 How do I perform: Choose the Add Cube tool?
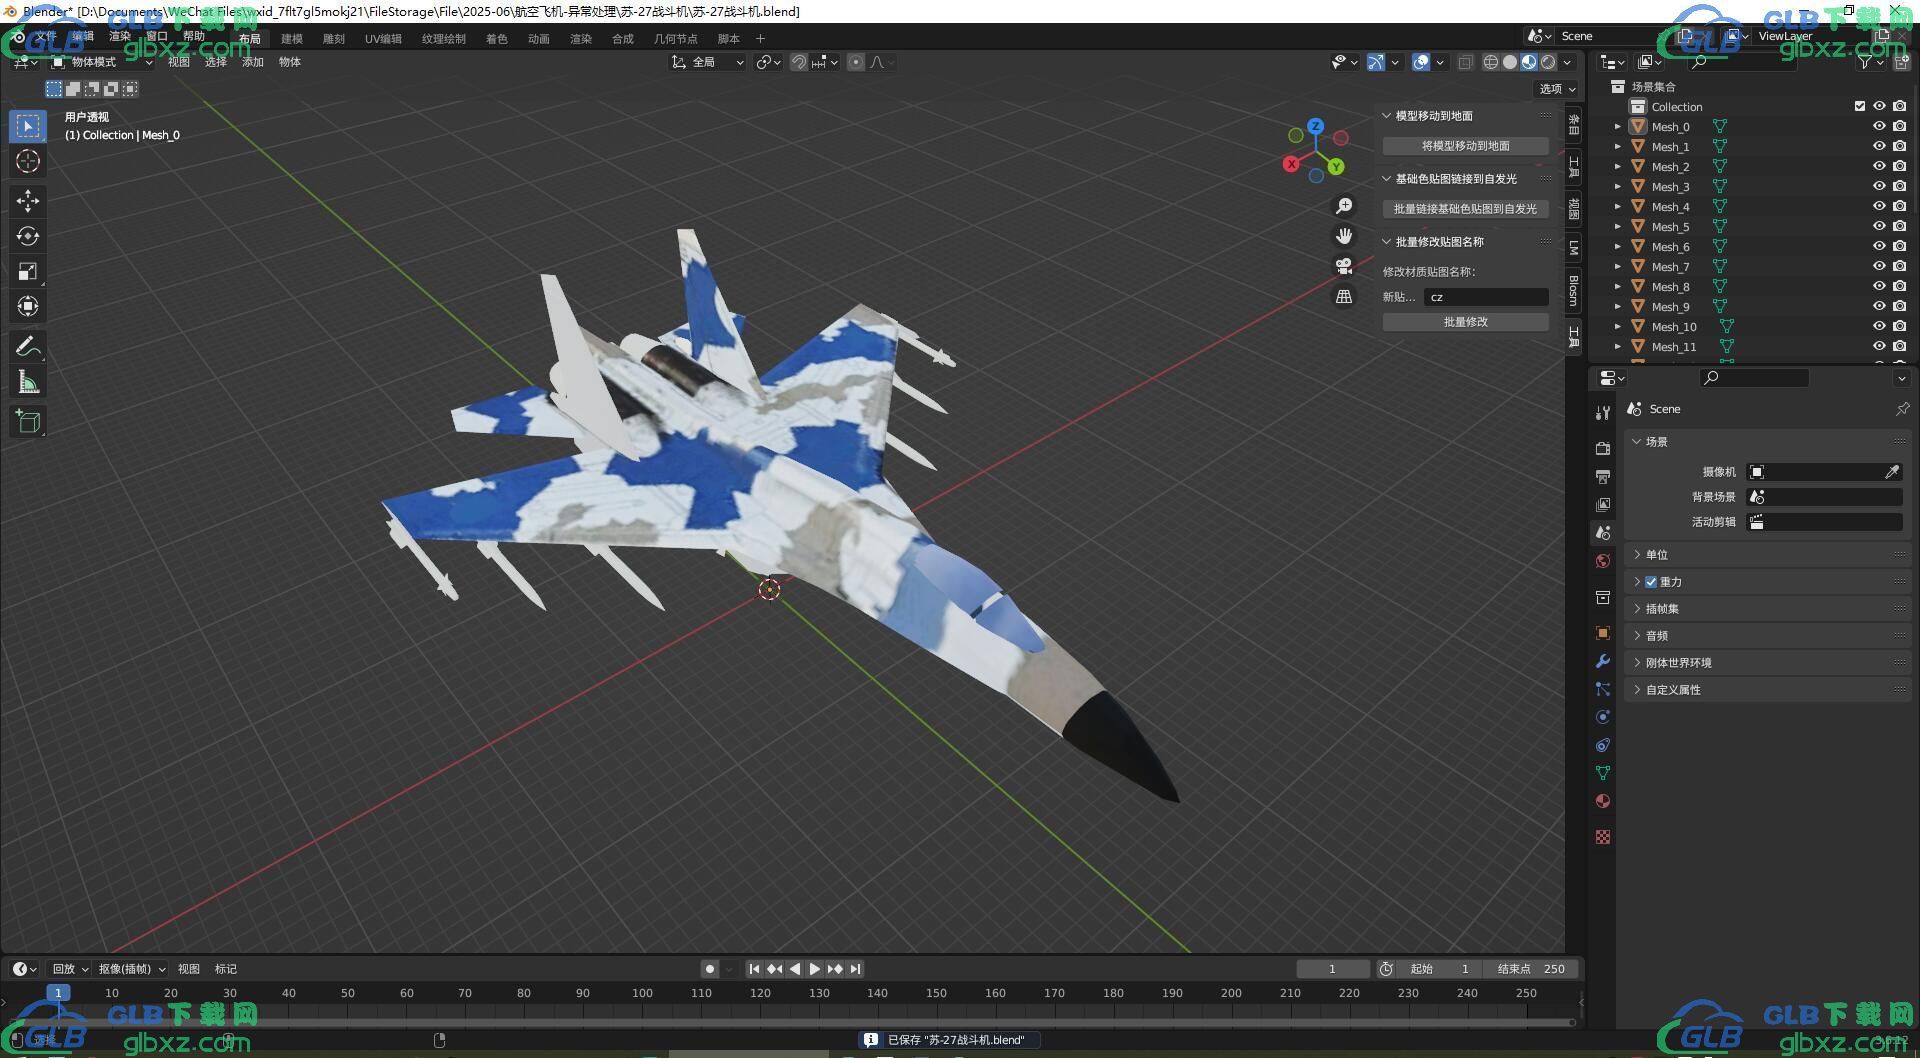click(28, 421)
